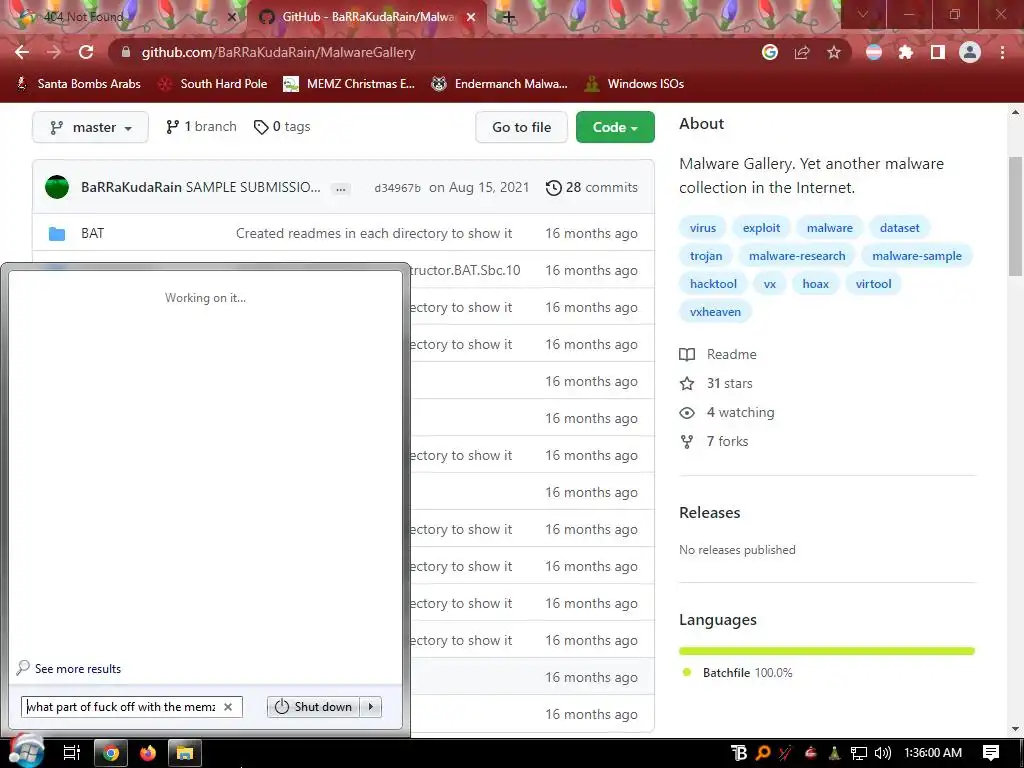The height and width of the screenshot is (768, 1024).
Task: Select the hacktool topic tag
Action: click(x=713, y=284)
